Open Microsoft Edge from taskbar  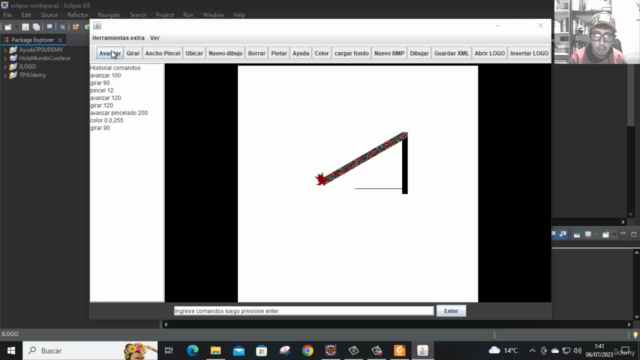(193, 351)
